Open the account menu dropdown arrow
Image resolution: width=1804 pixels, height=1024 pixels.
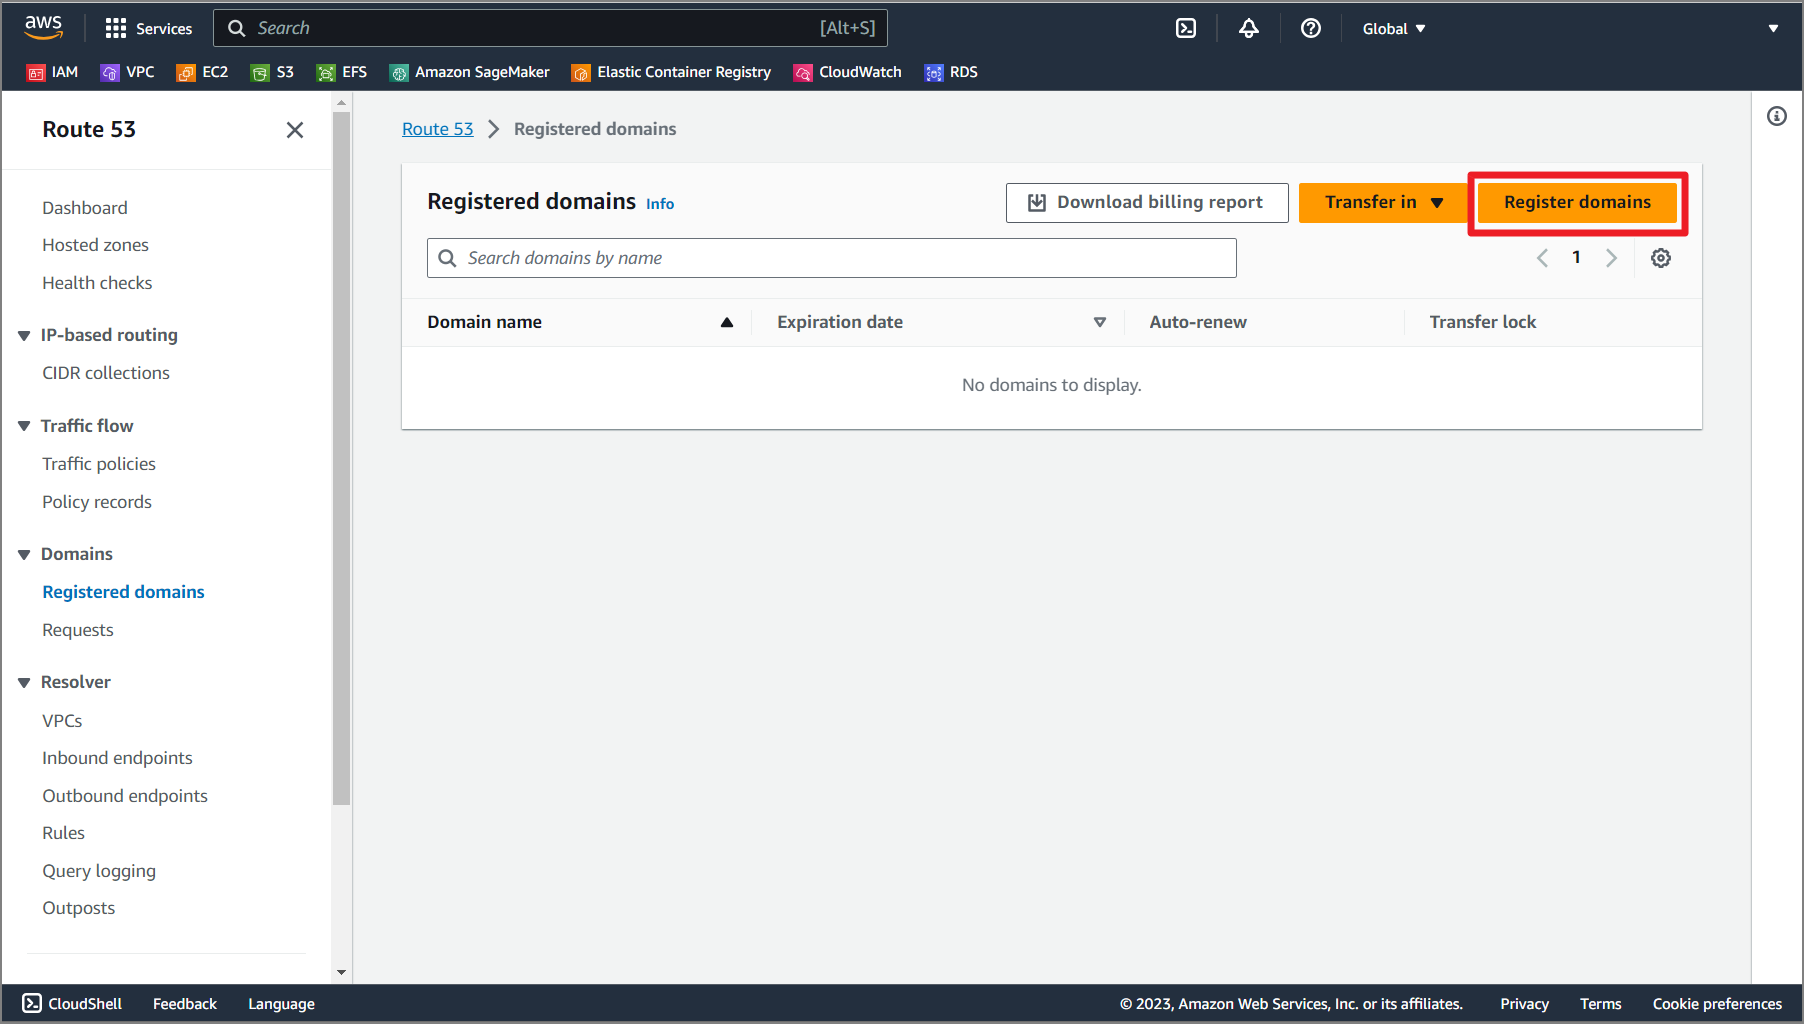tap(1773, 28)
